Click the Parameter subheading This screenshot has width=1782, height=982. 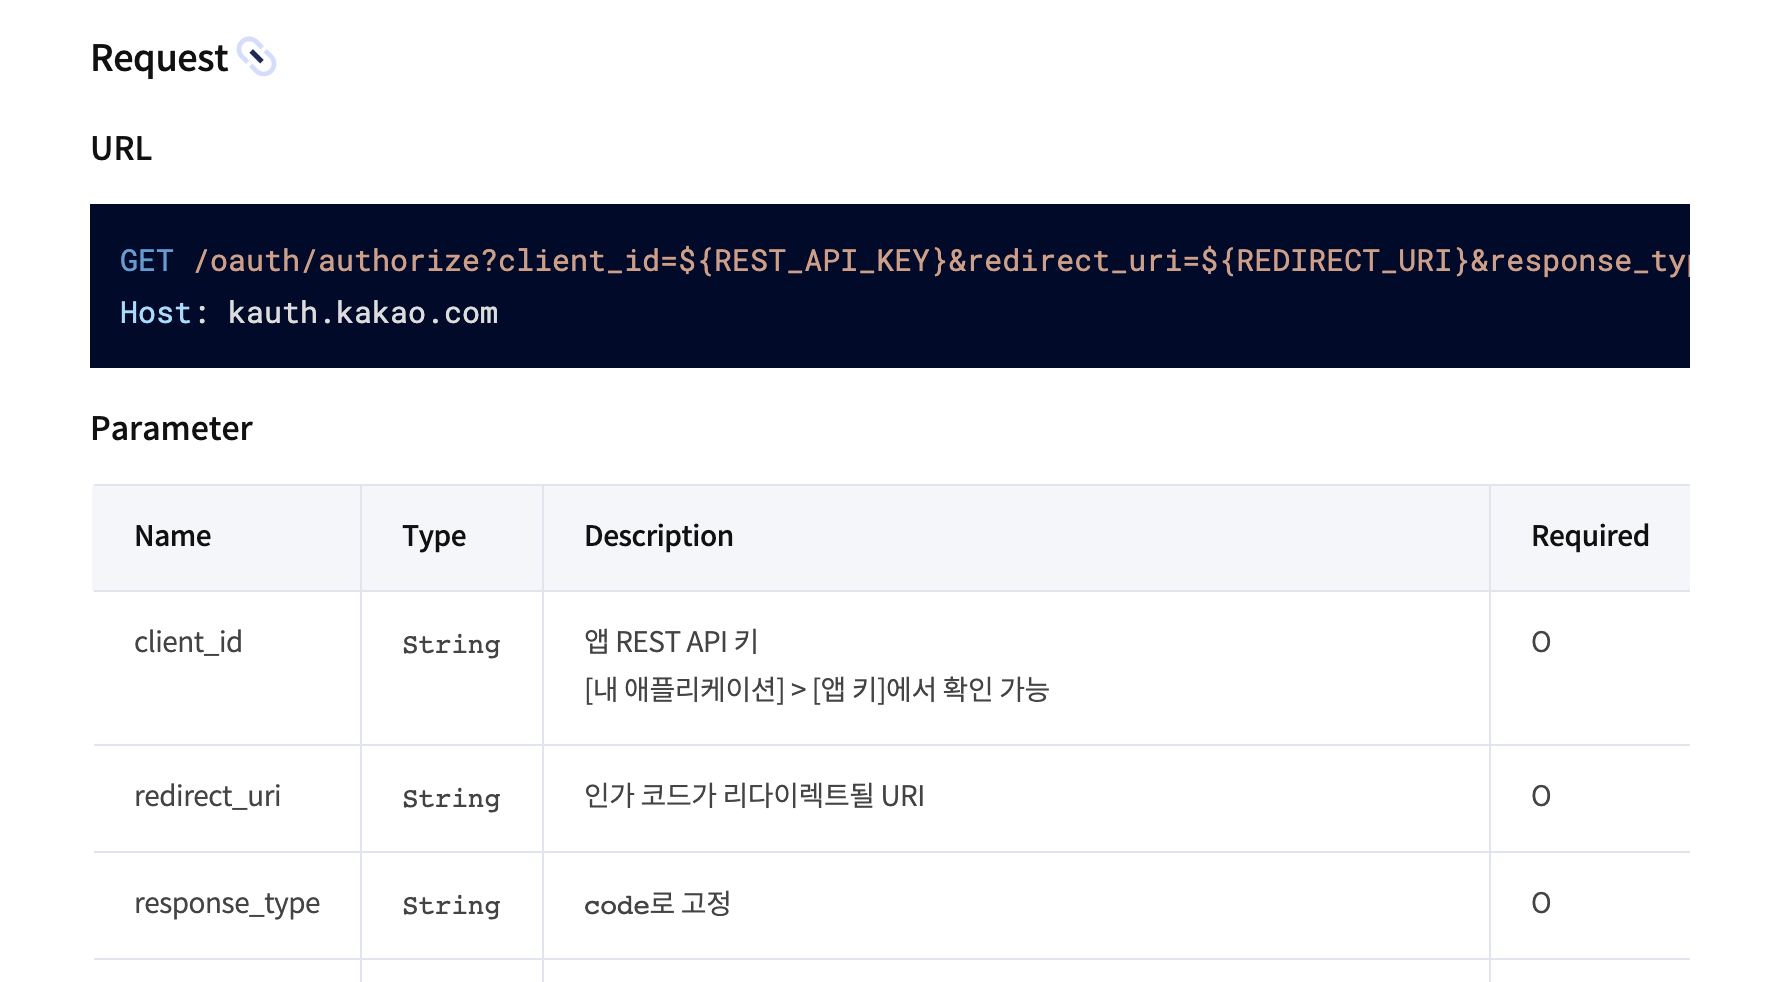[171, 429]
